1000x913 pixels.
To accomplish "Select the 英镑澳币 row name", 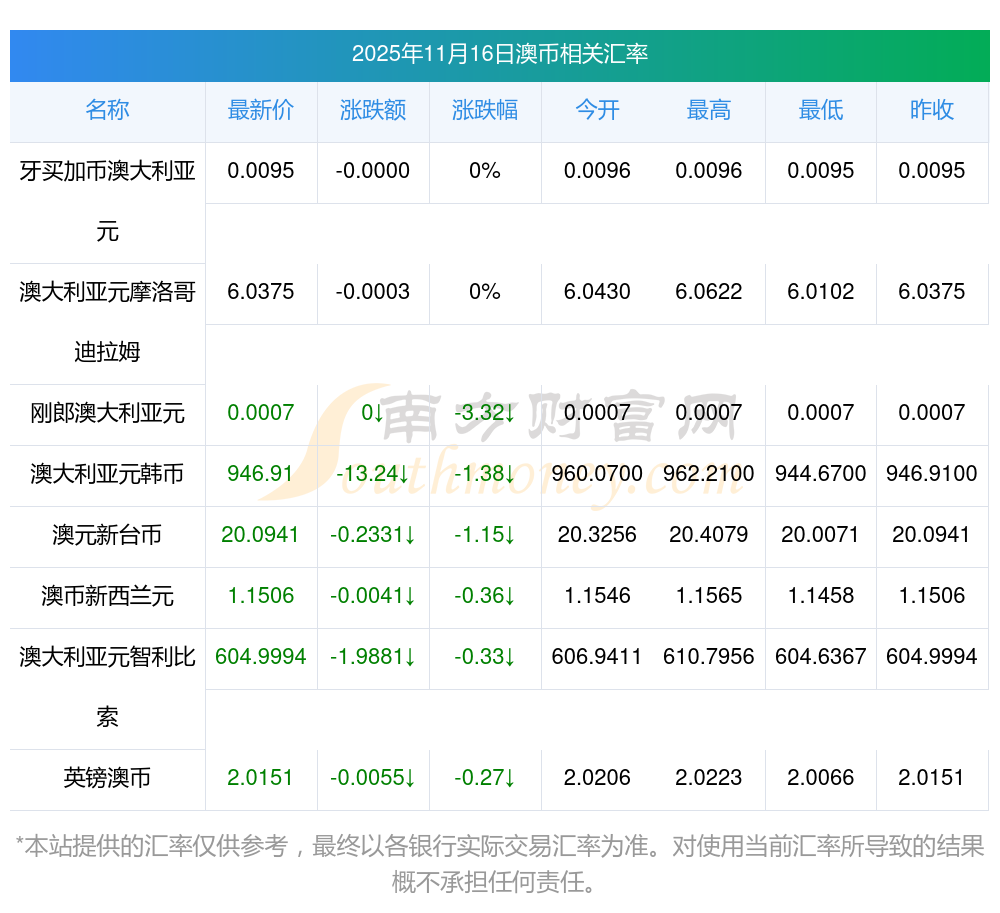I will [x=107, y=778].
